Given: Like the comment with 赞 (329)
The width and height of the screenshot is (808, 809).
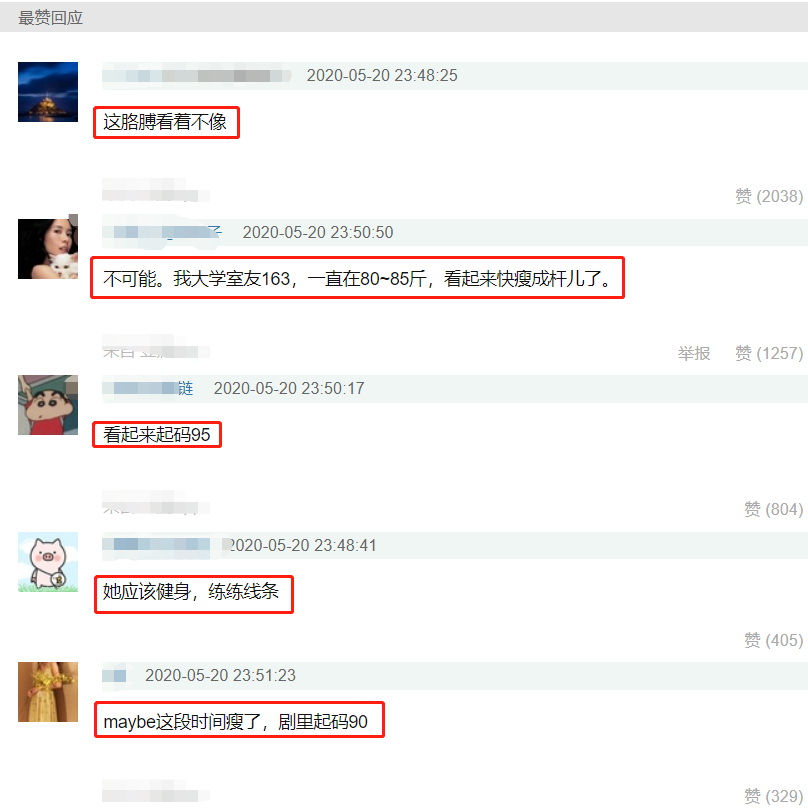Looking at the screenshot, I should click(773, 796).
